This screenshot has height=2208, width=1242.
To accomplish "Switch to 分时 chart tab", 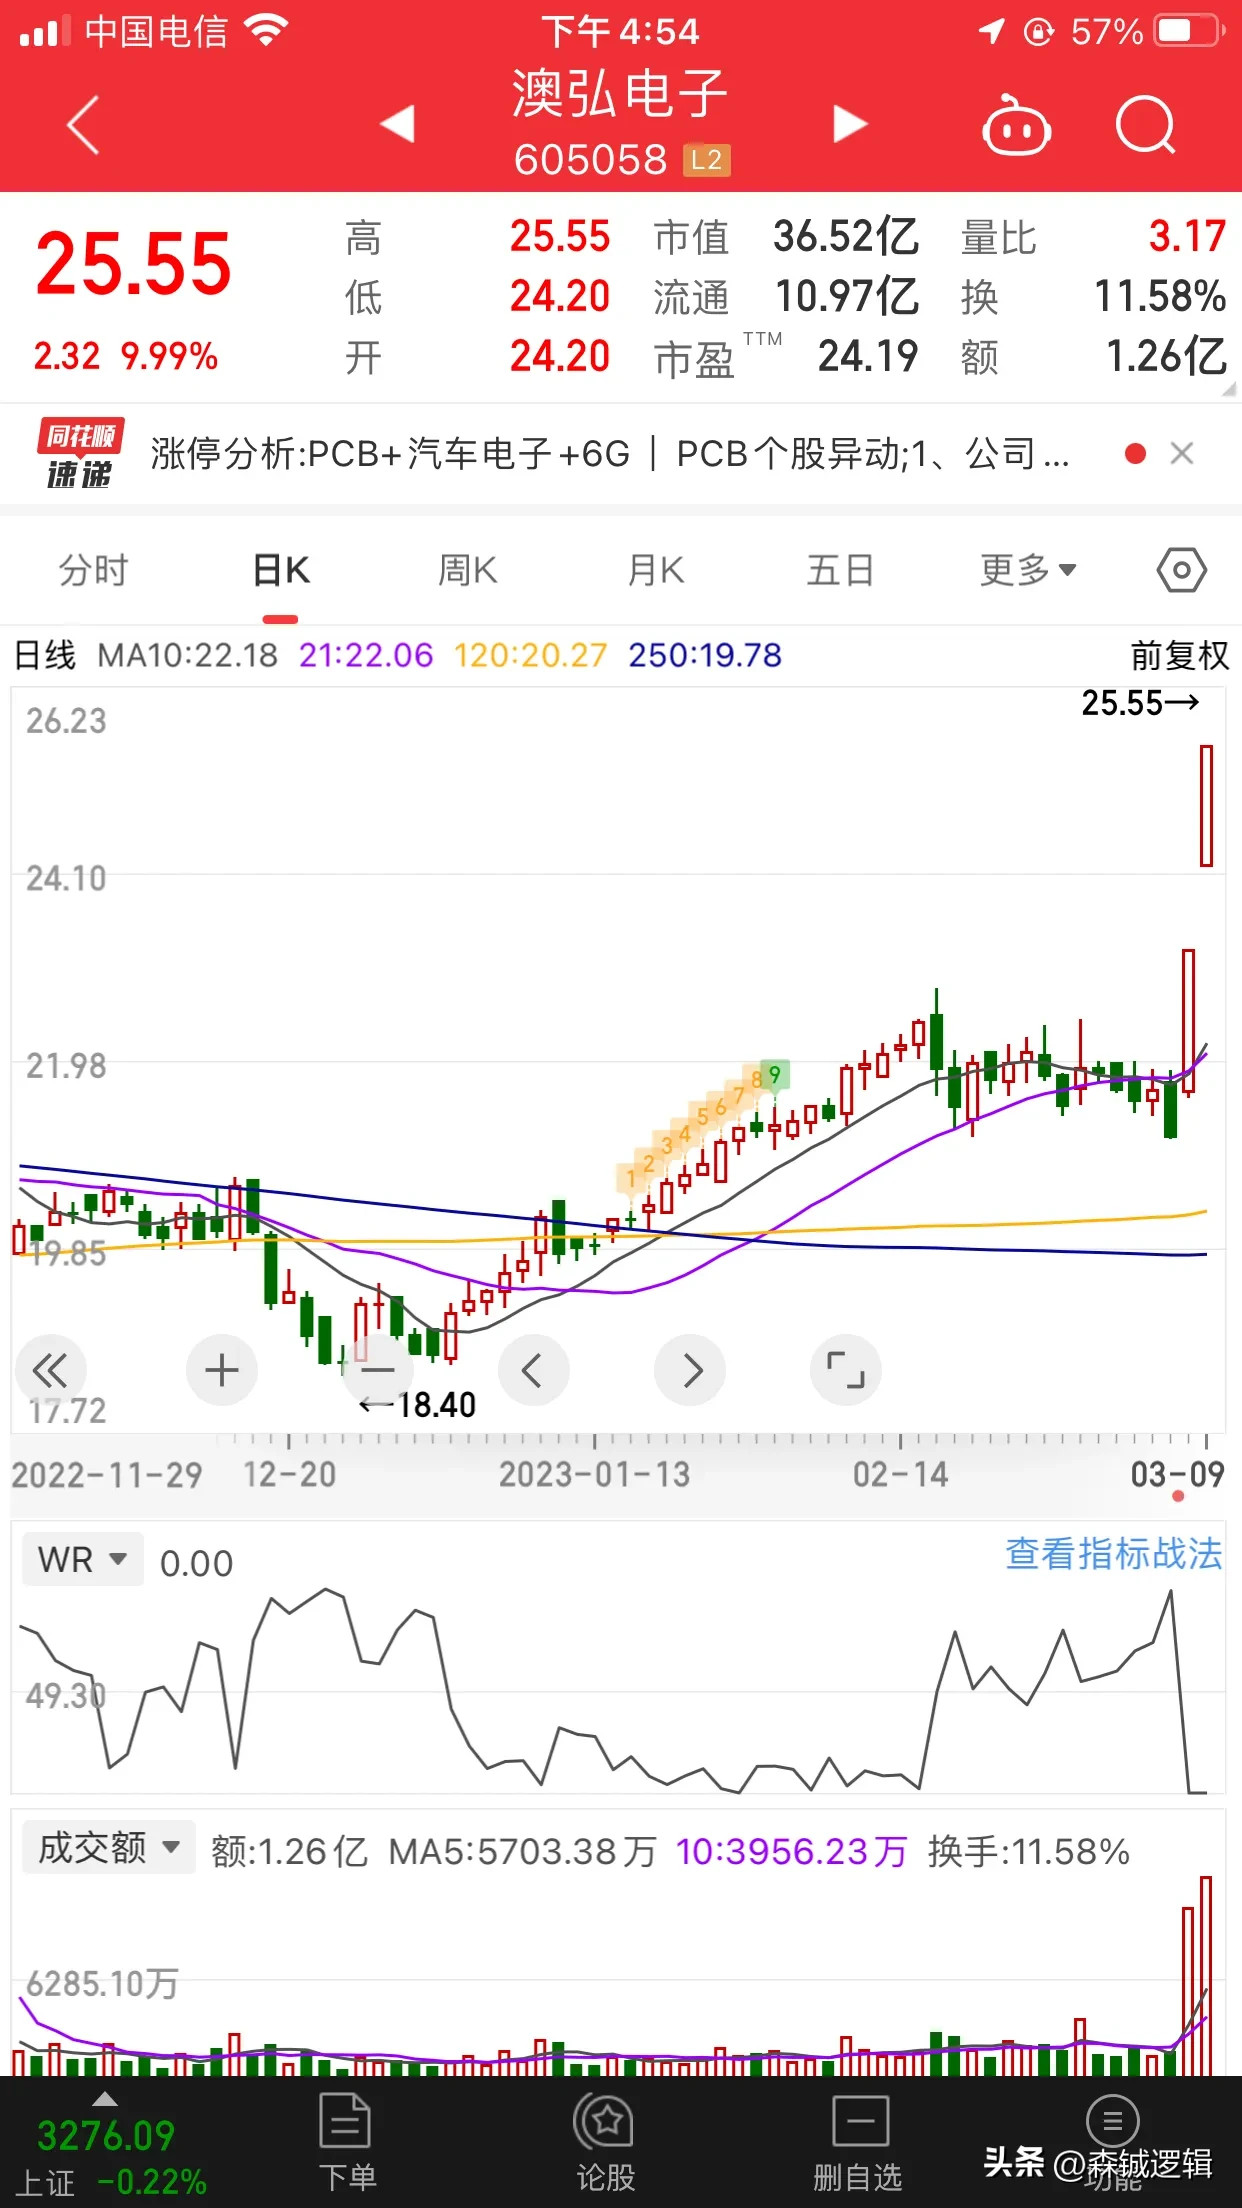I will click(93, 570).
